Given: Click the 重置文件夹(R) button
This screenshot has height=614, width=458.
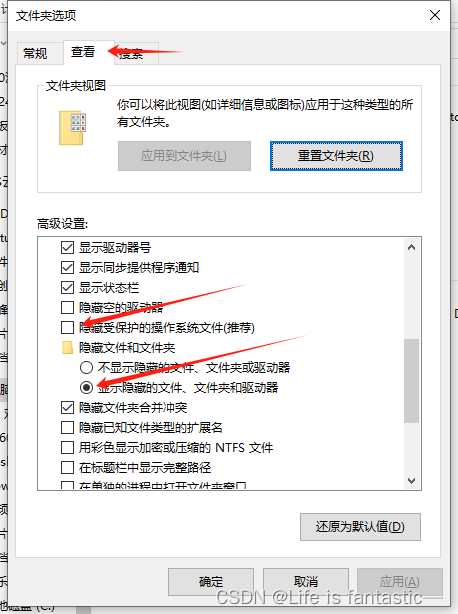Looking at the screenshot, I should coord(336,156).
